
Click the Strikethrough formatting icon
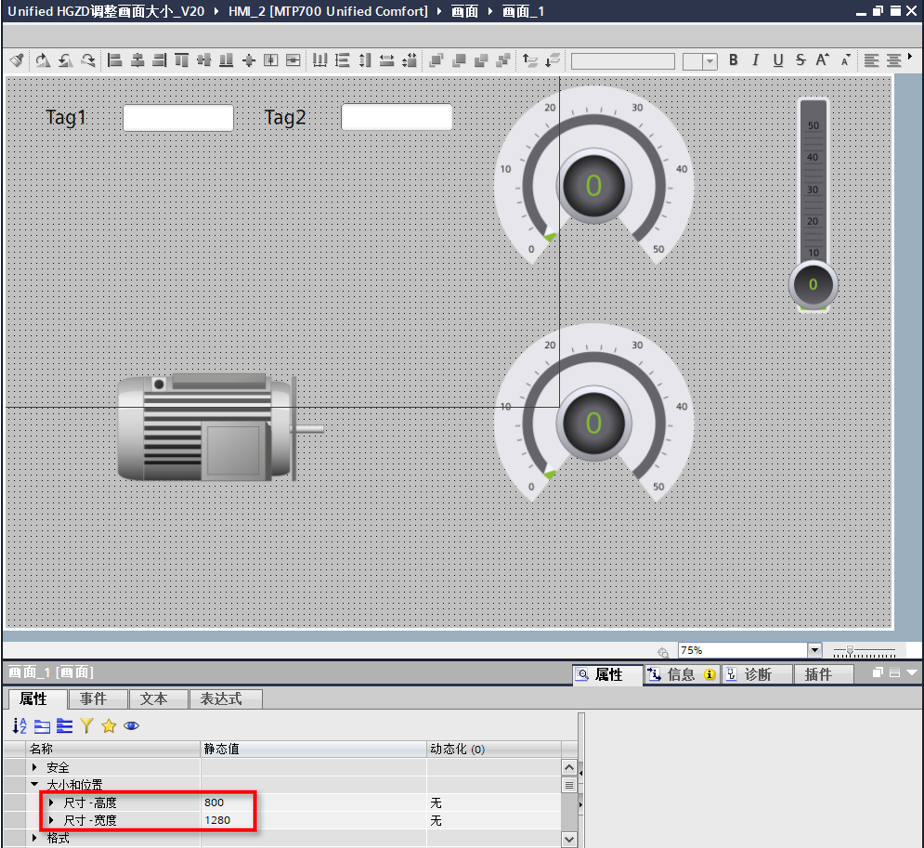(800, 60)
